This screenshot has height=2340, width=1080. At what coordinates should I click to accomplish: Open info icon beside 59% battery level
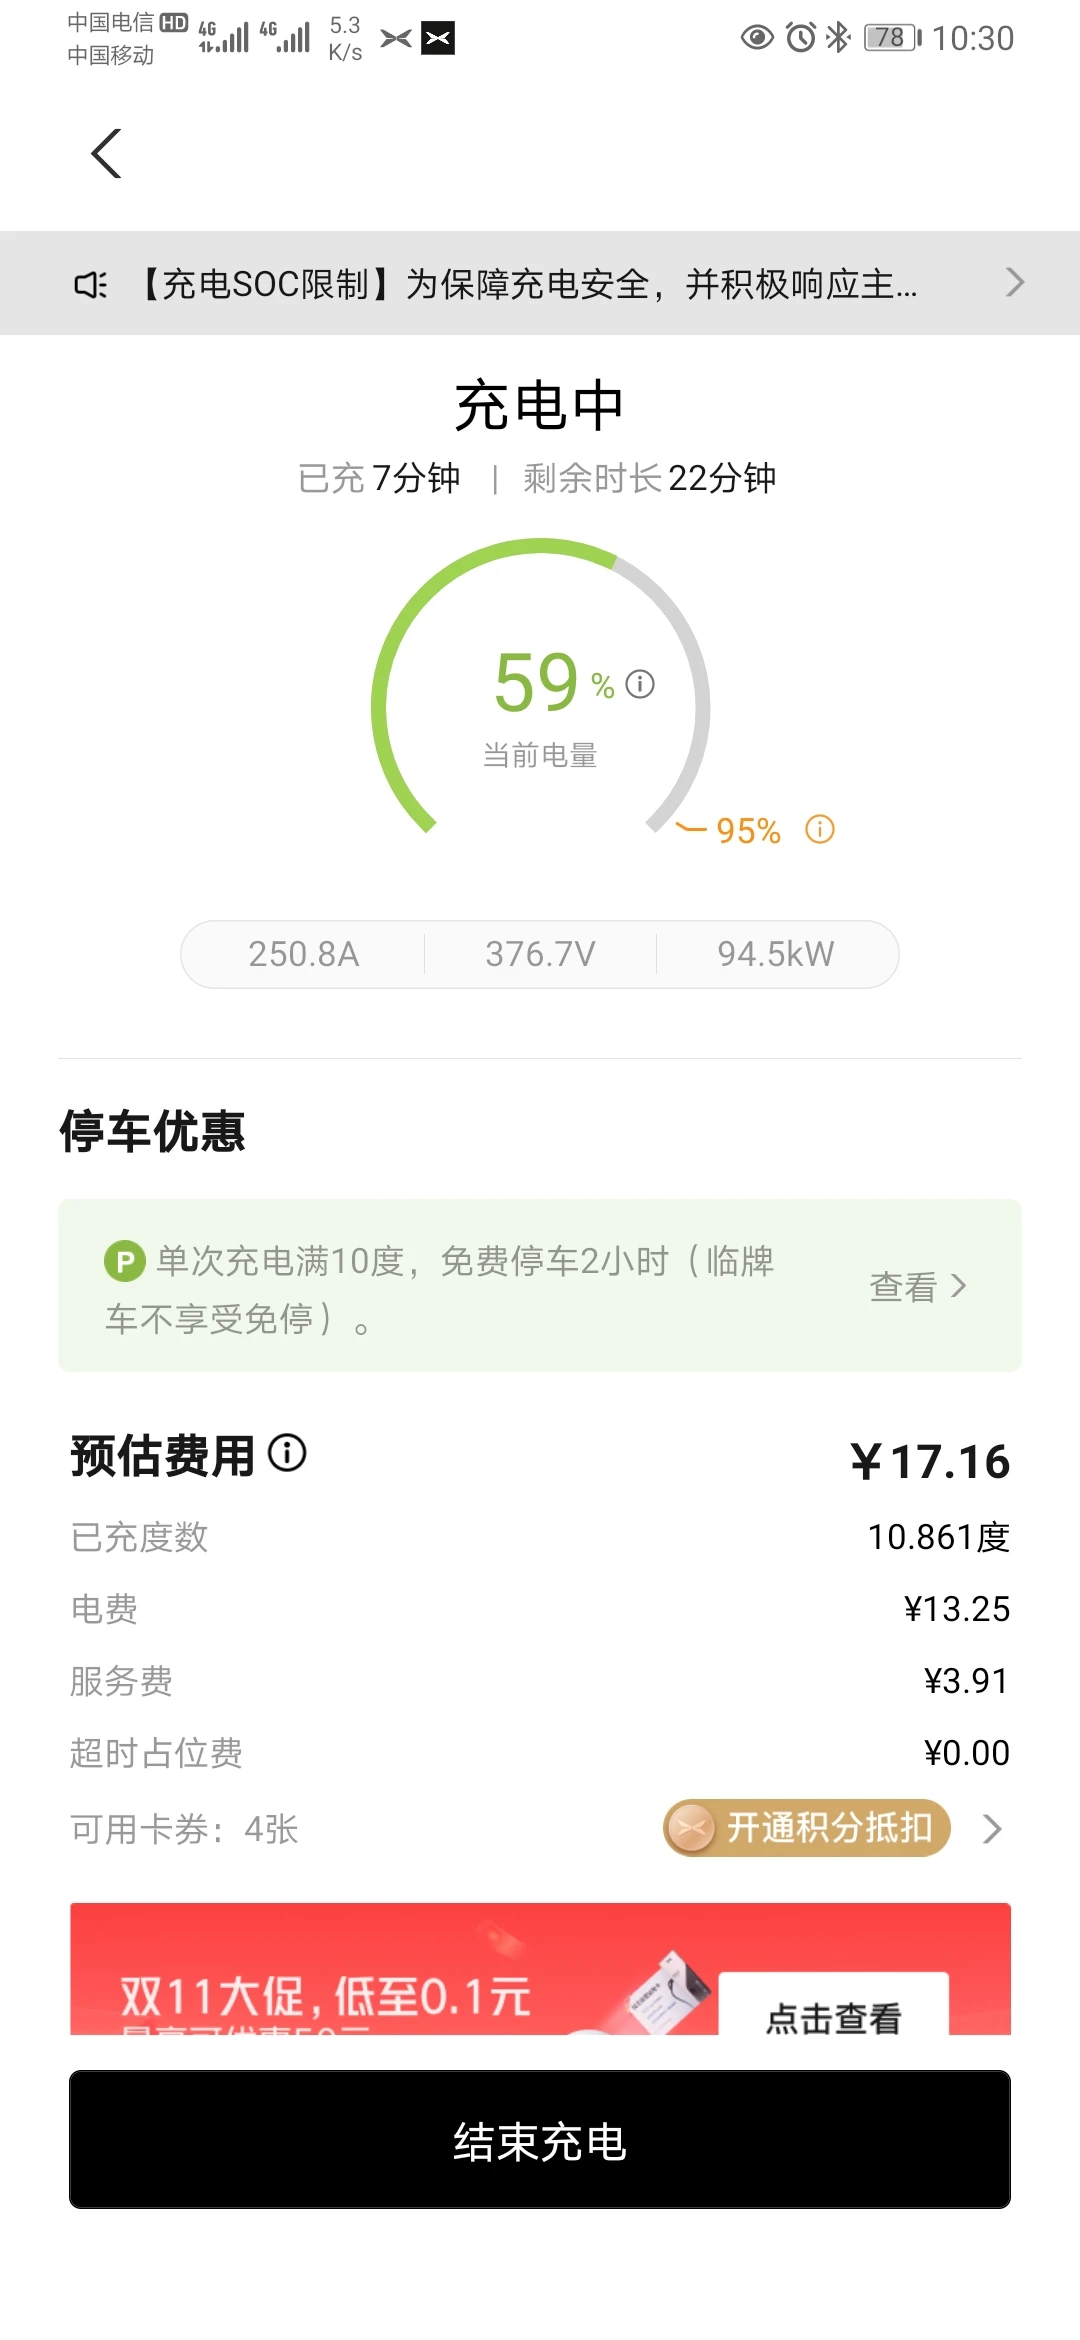tap(640, 684)
